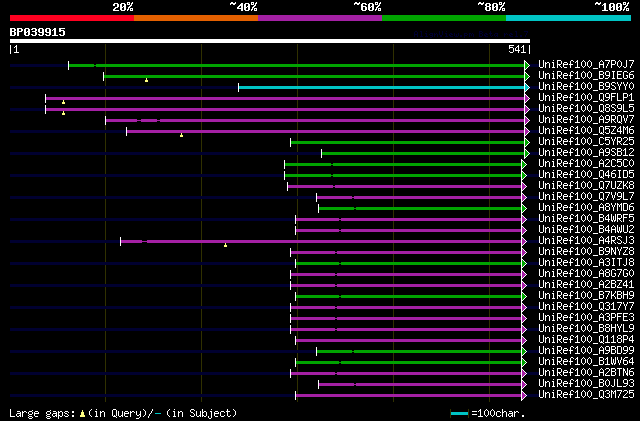Click the cyan ~100% identity legend segment
Image resolution: width=640 pixels, height=421 pixels.
[x=569, y=18]
